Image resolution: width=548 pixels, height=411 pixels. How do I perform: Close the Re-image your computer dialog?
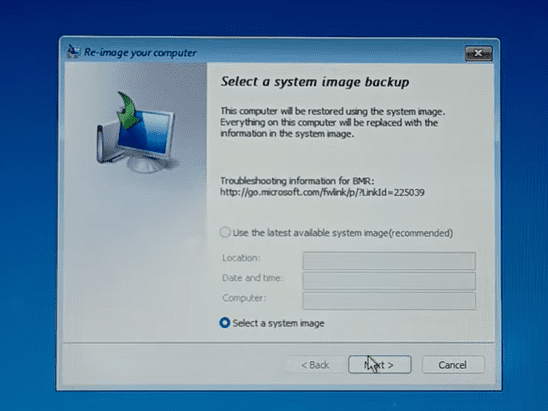tap(478, 53)
